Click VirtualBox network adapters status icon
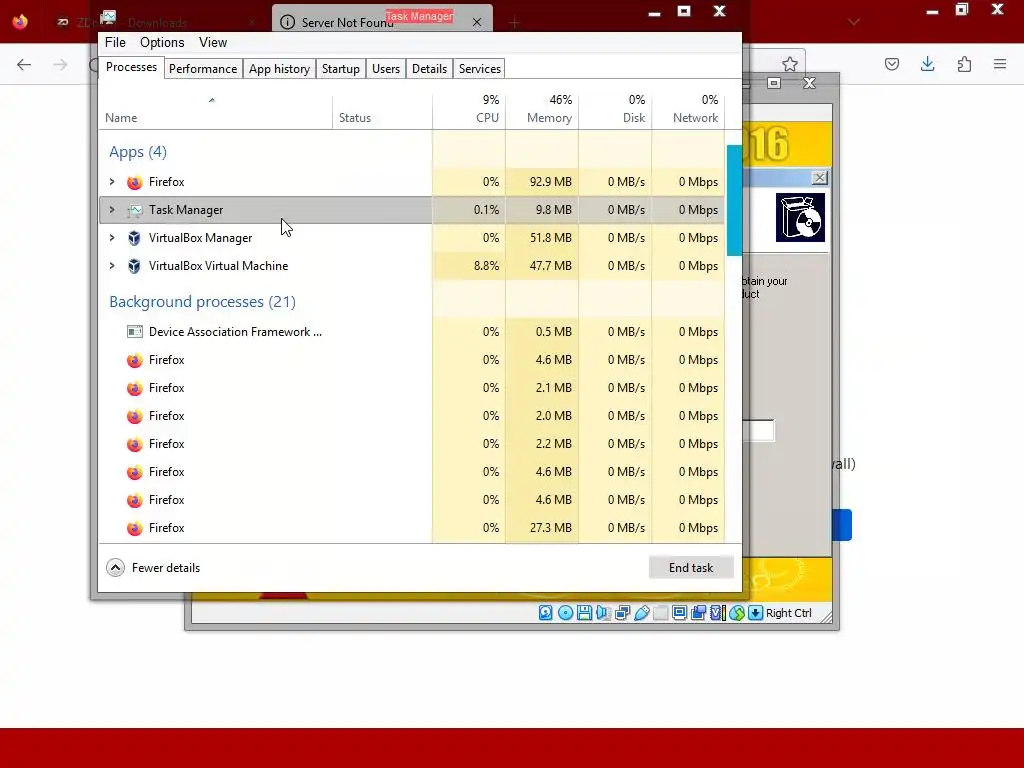Image resolution: width=1024 pixels, height=768 pixels. 622,613
